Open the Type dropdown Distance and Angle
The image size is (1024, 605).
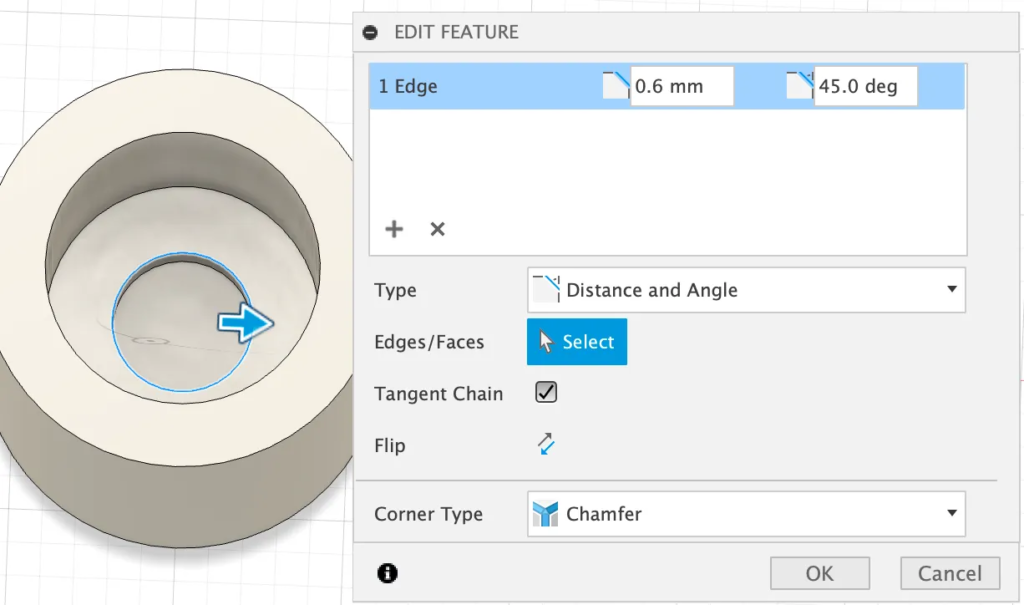point(746,290)
